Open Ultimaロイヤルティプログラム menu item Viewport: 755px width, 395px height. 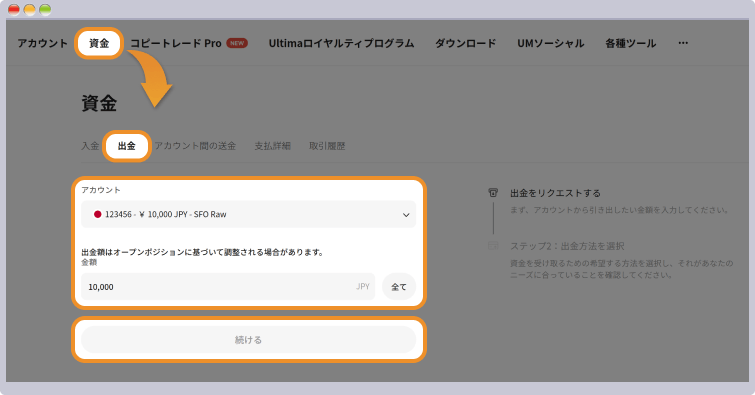341,43
